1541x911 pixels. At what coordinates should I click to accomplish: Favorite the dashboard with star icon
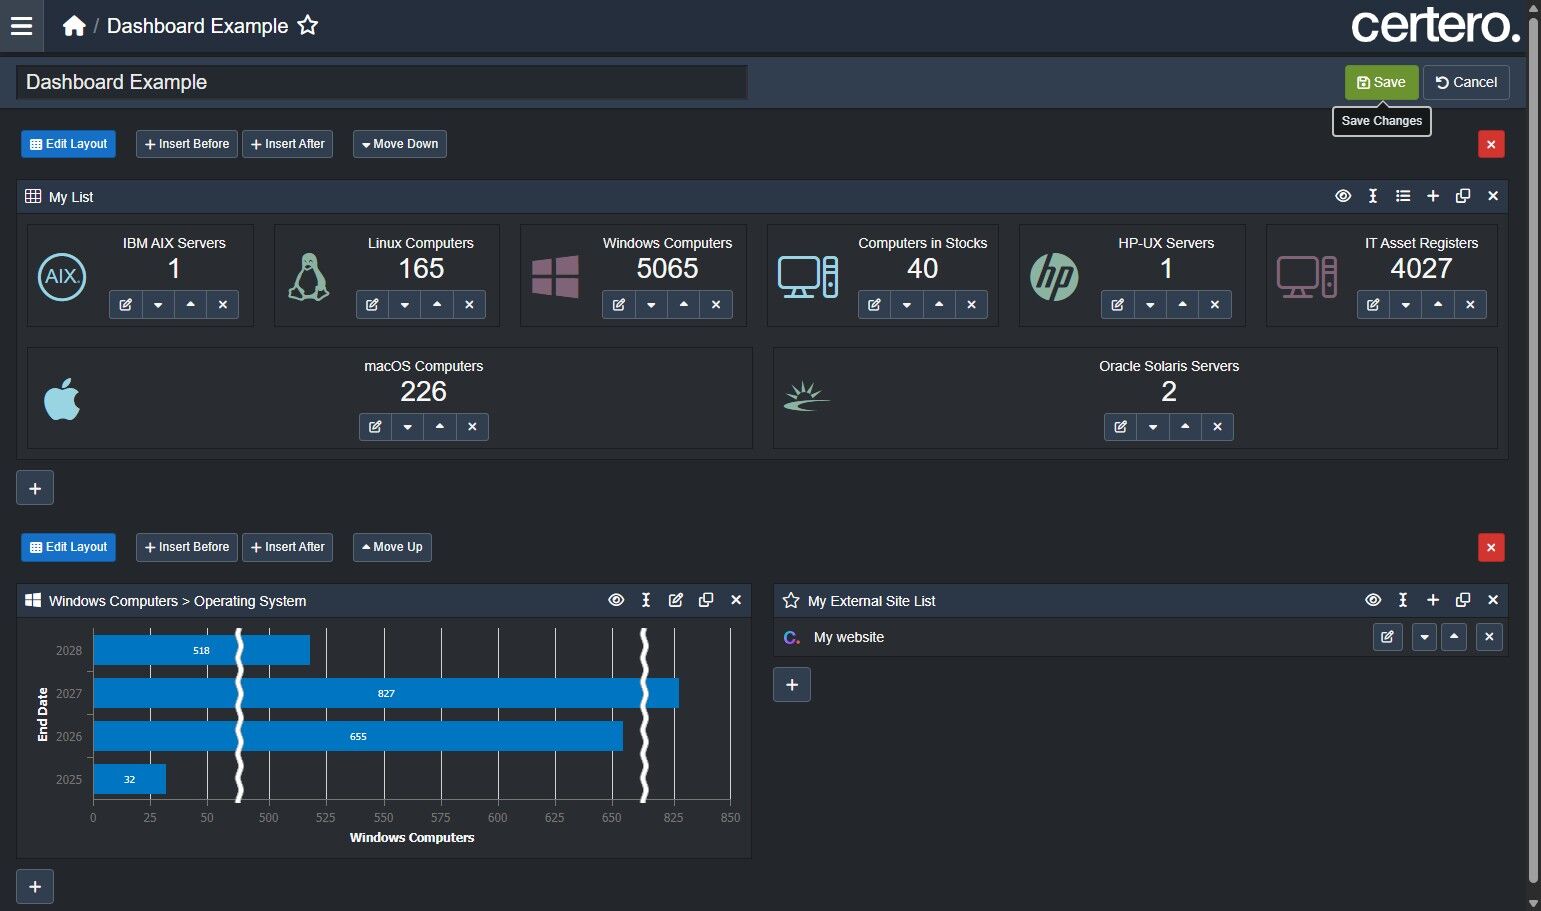[308, 26]
